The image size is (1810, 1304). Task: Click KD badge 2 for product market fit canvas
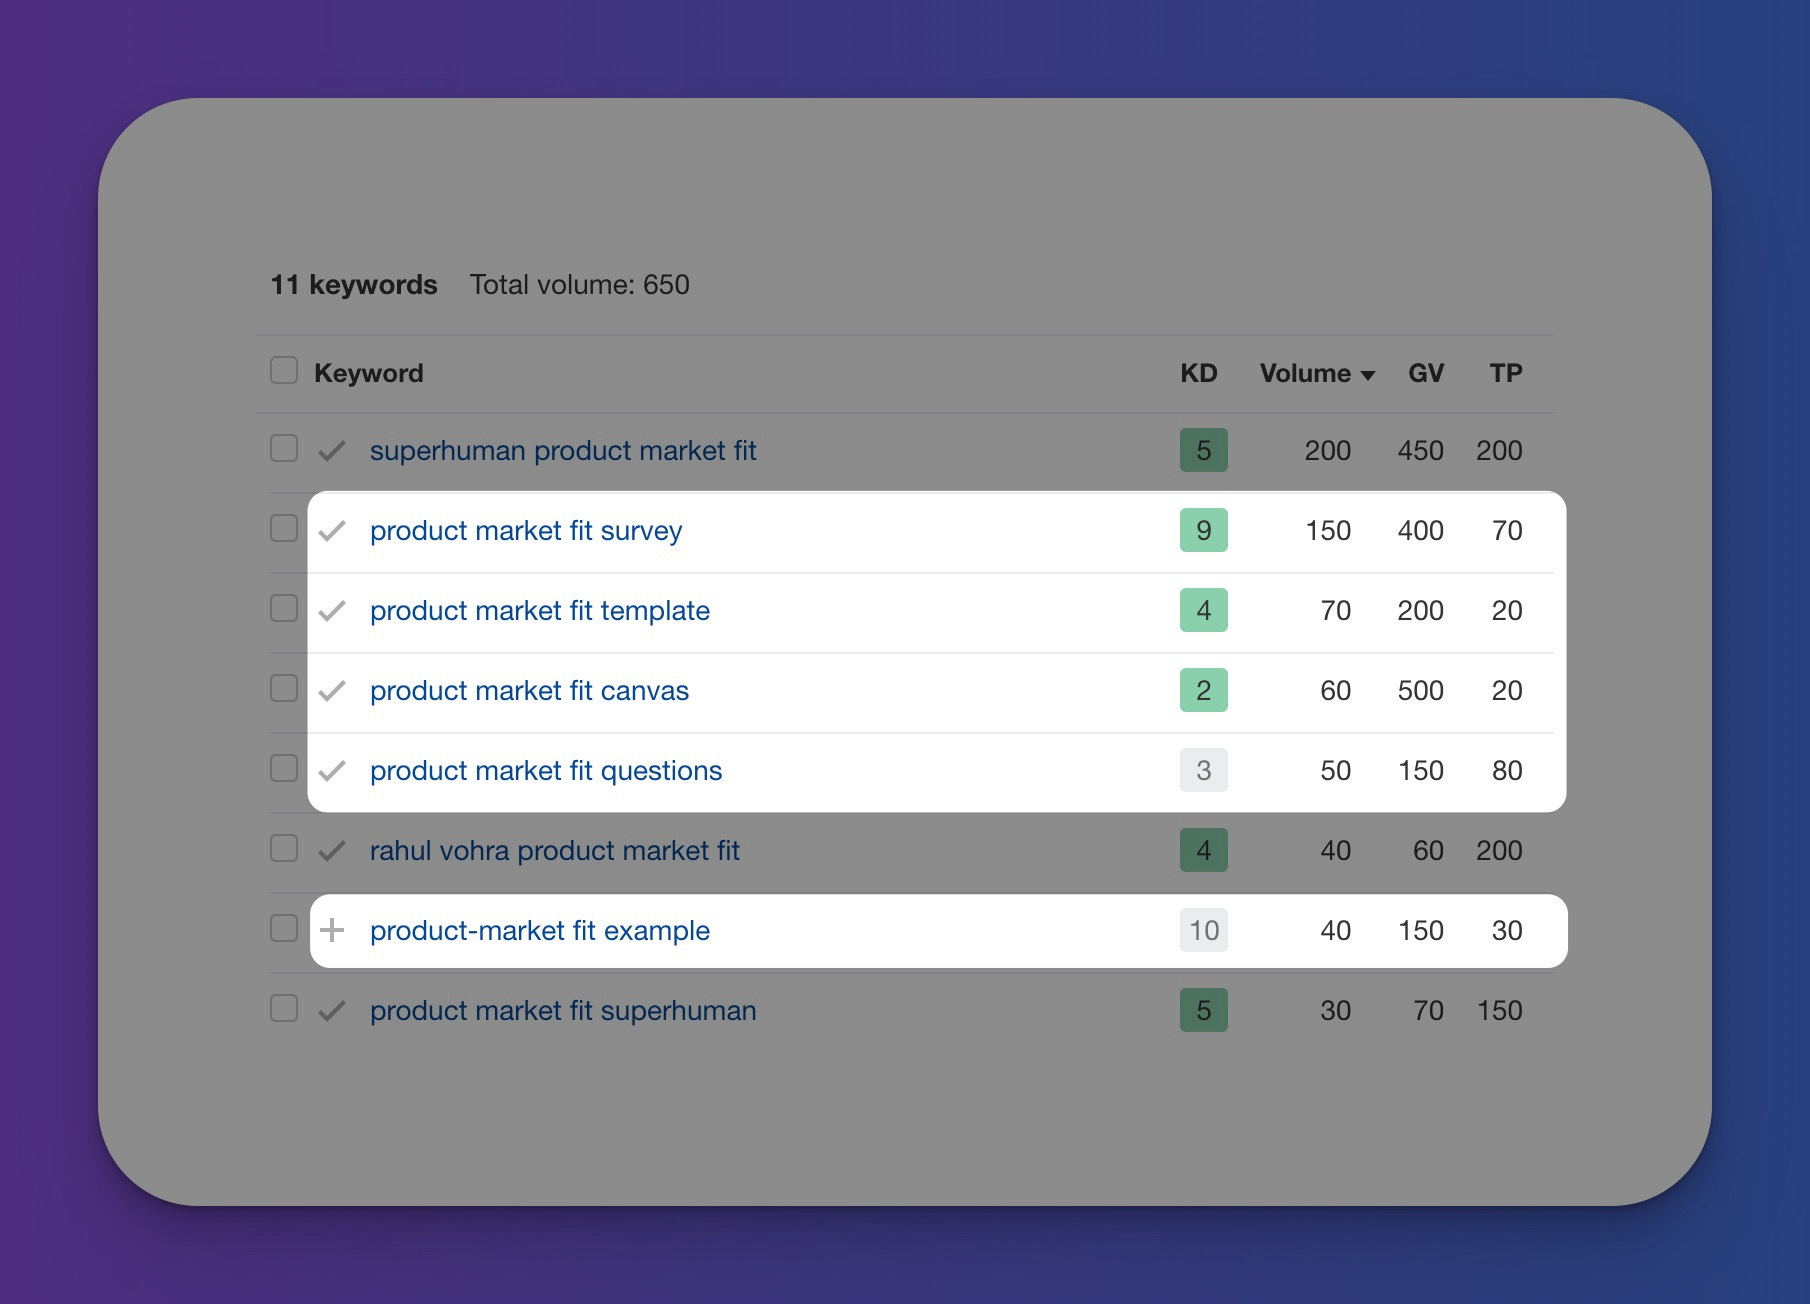pos(1204,690)
